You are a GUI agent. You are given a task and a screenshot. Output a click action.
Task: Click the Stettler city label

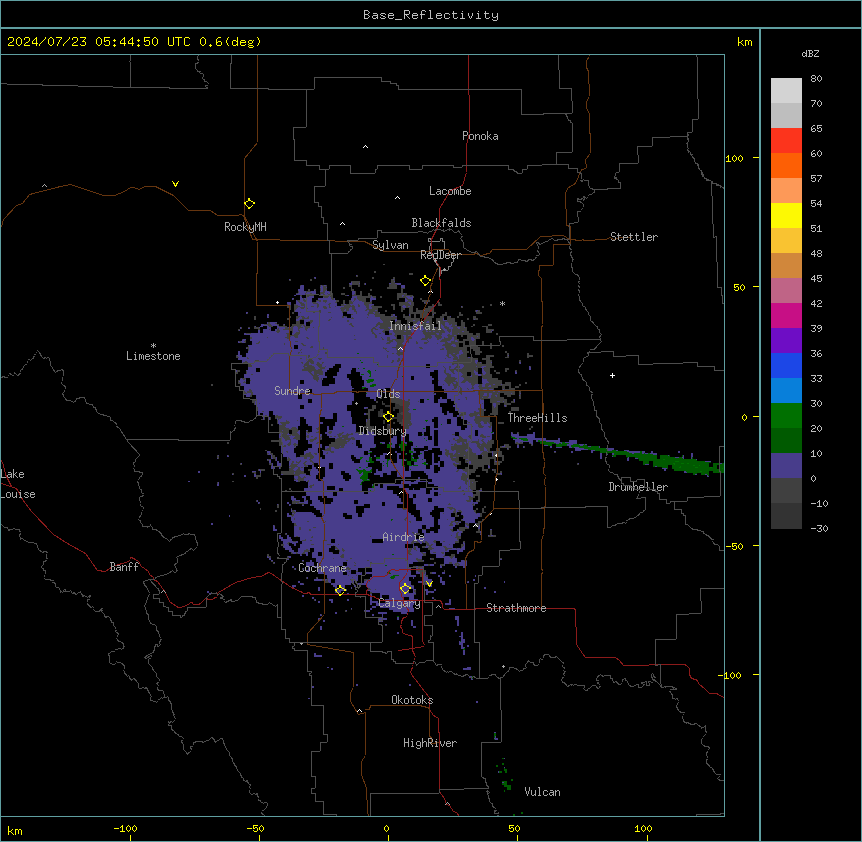(634, 237)
